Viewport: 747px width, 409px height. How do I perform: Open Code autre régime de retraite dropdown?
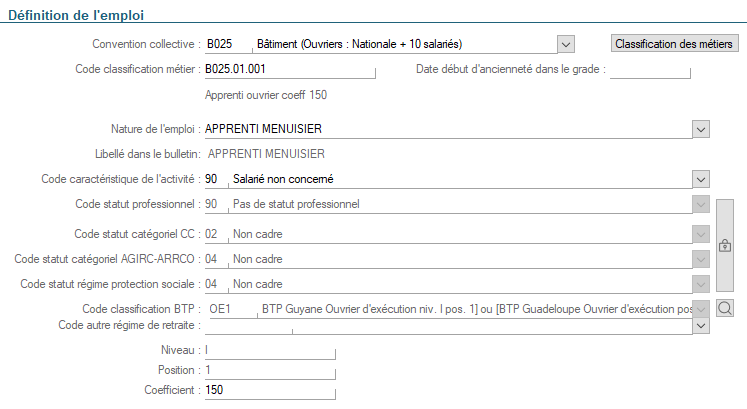(x=701, y=326)
